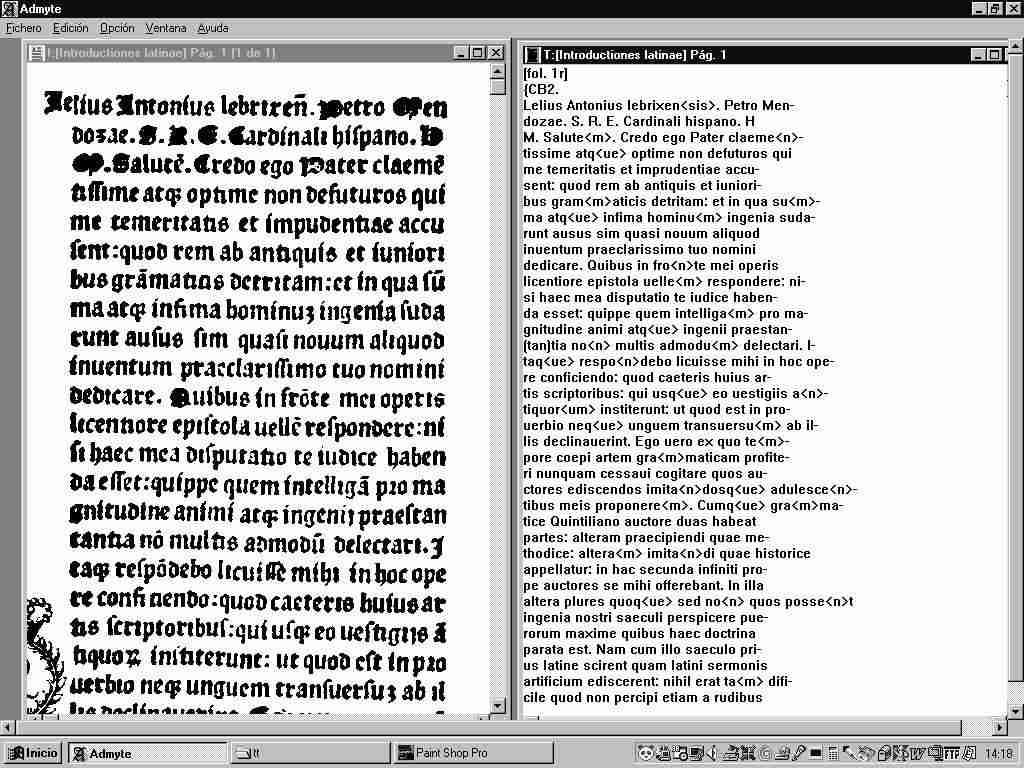1024x768 pixels.
Task: Open the Inicio start button
Action: 33,753
